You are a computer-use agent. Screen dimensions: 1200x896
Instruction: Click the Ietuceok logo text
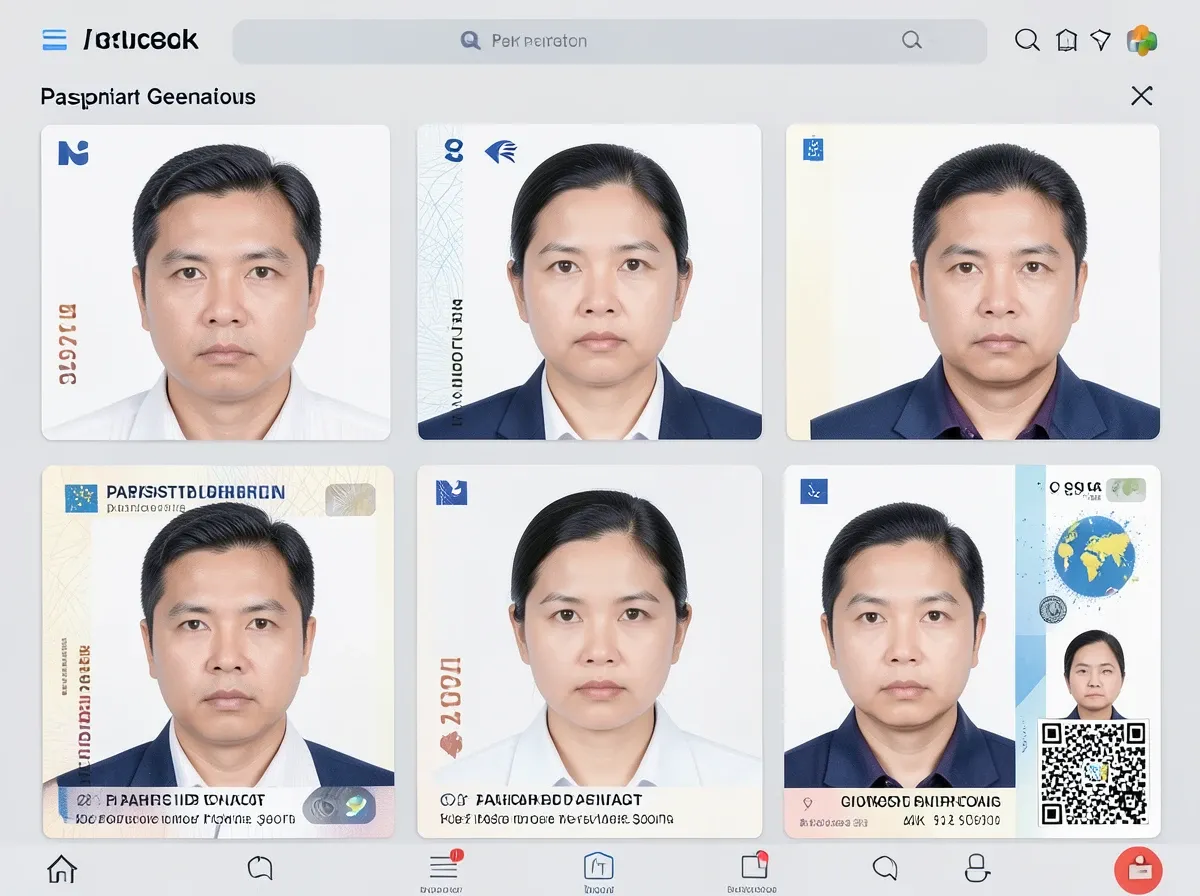pyautogui.click(x=140, y=40)
